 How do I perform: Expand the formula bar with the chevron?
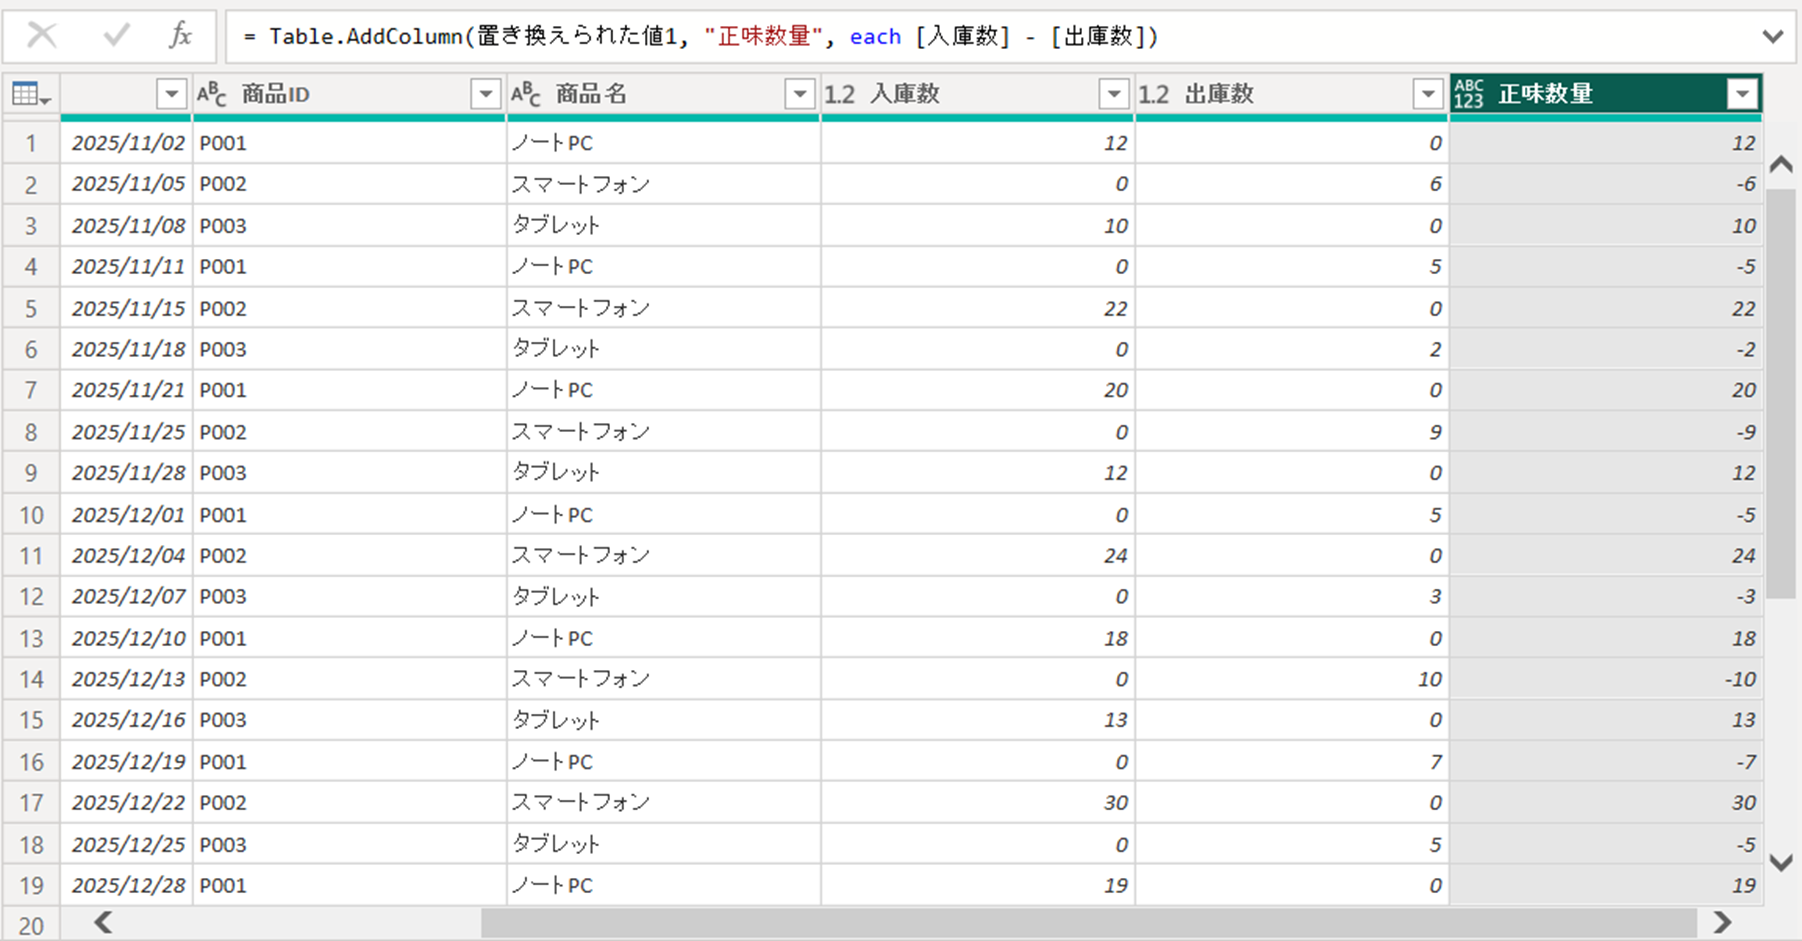[1773, 37]
